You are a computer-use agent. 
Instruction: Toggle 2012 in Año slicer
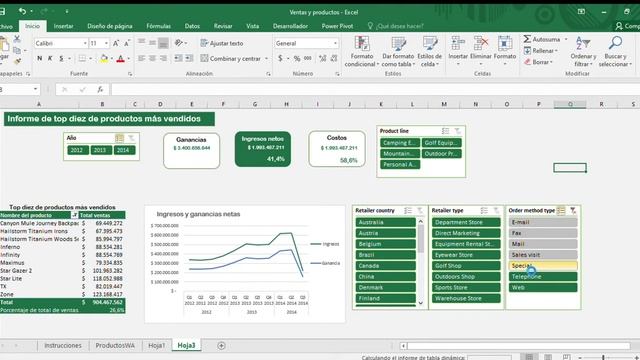coord(77,150)
